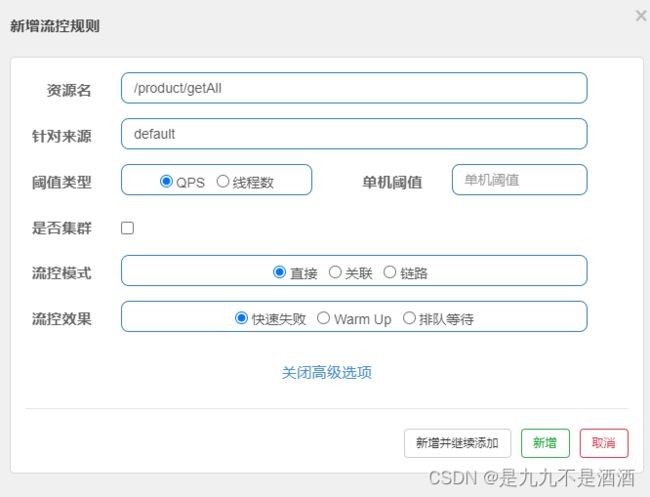Click the 新增并继续添加 button
Viewport: 650px width, 497px height.
(x=457, y=443)
